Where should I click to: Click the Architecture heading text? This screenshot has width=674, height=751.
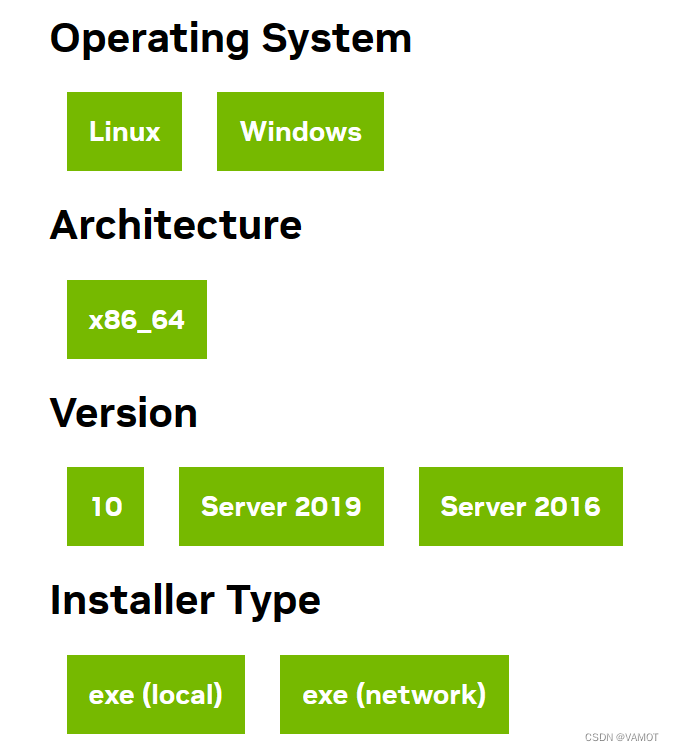pos(176,225)
